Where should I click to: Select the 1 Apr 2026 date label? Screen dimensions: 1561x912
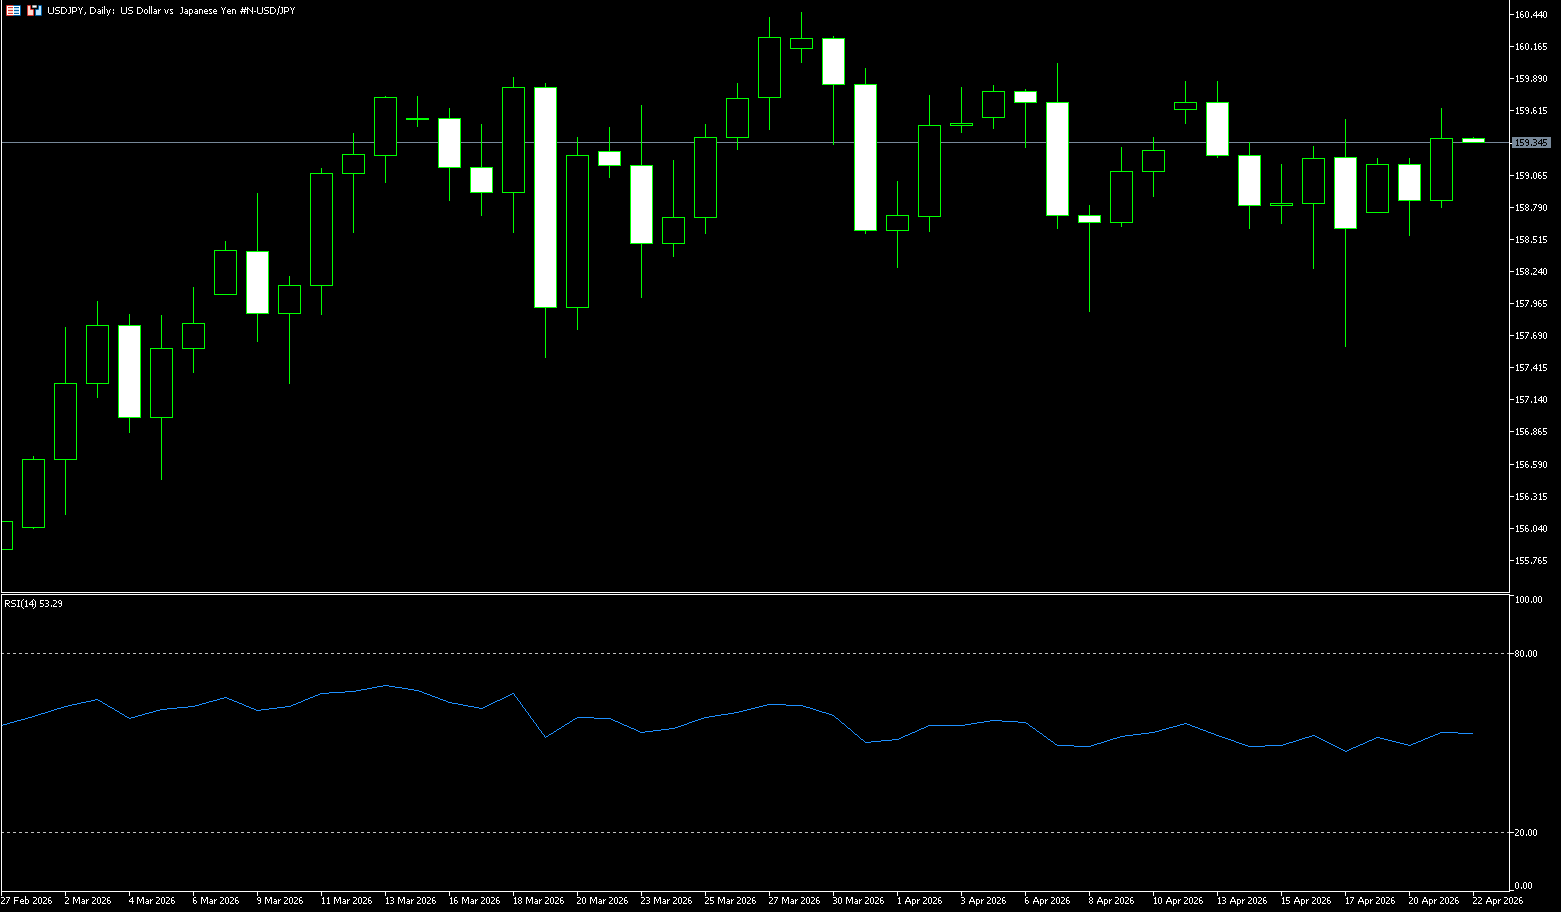click(919, 901)
